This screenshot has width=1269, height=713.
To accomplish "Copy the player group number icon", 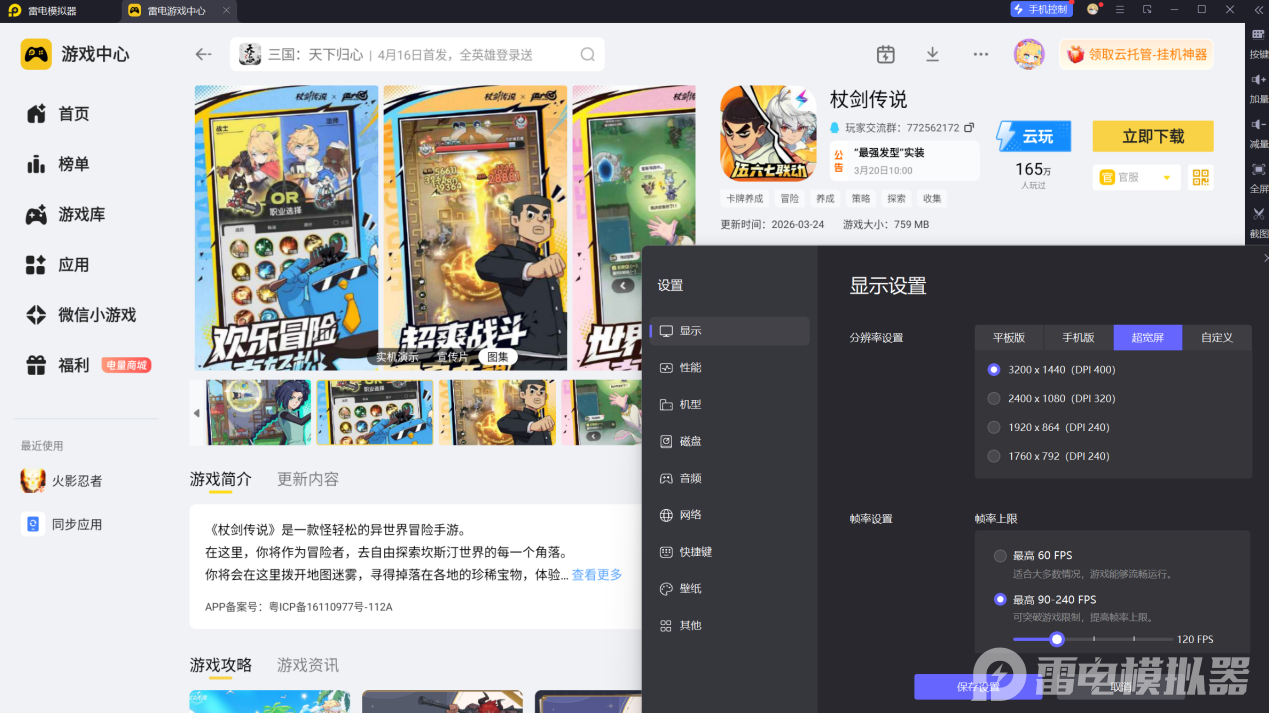I will [x=969, y=128].
